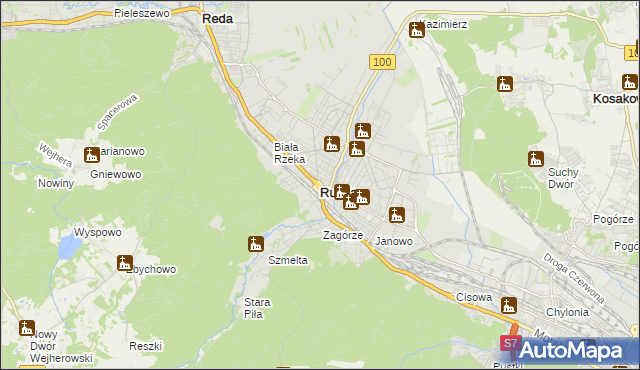This screenshot has height=370, width=640.
Task: Click the church icon above Kosakowo label
Action: (629, 82)
